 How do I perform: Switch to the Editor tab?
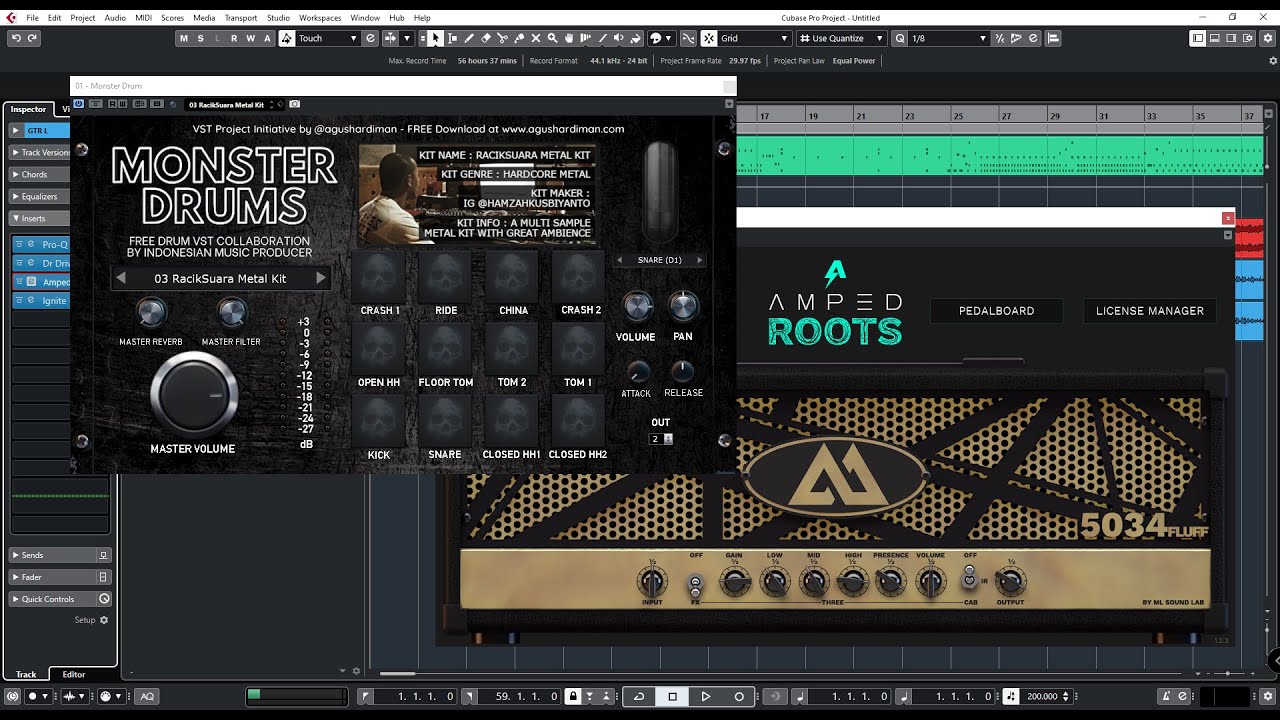point(74,674)
